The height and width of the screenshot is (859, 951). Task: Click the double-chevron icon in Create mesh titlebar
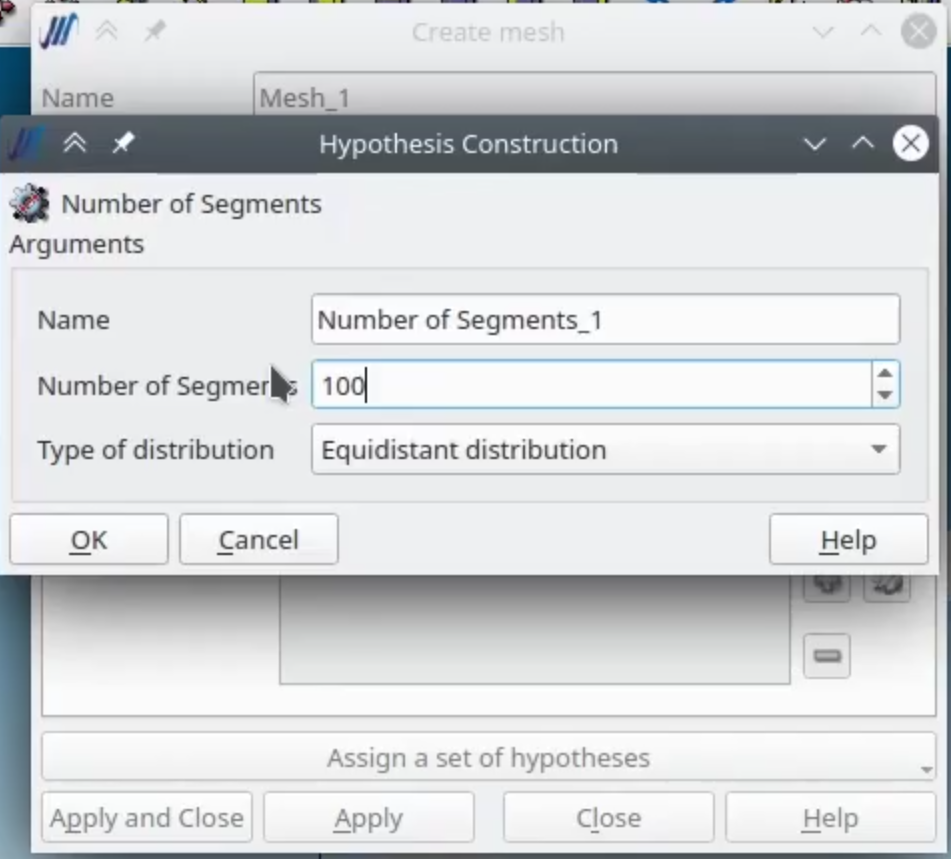pos(106,30)
